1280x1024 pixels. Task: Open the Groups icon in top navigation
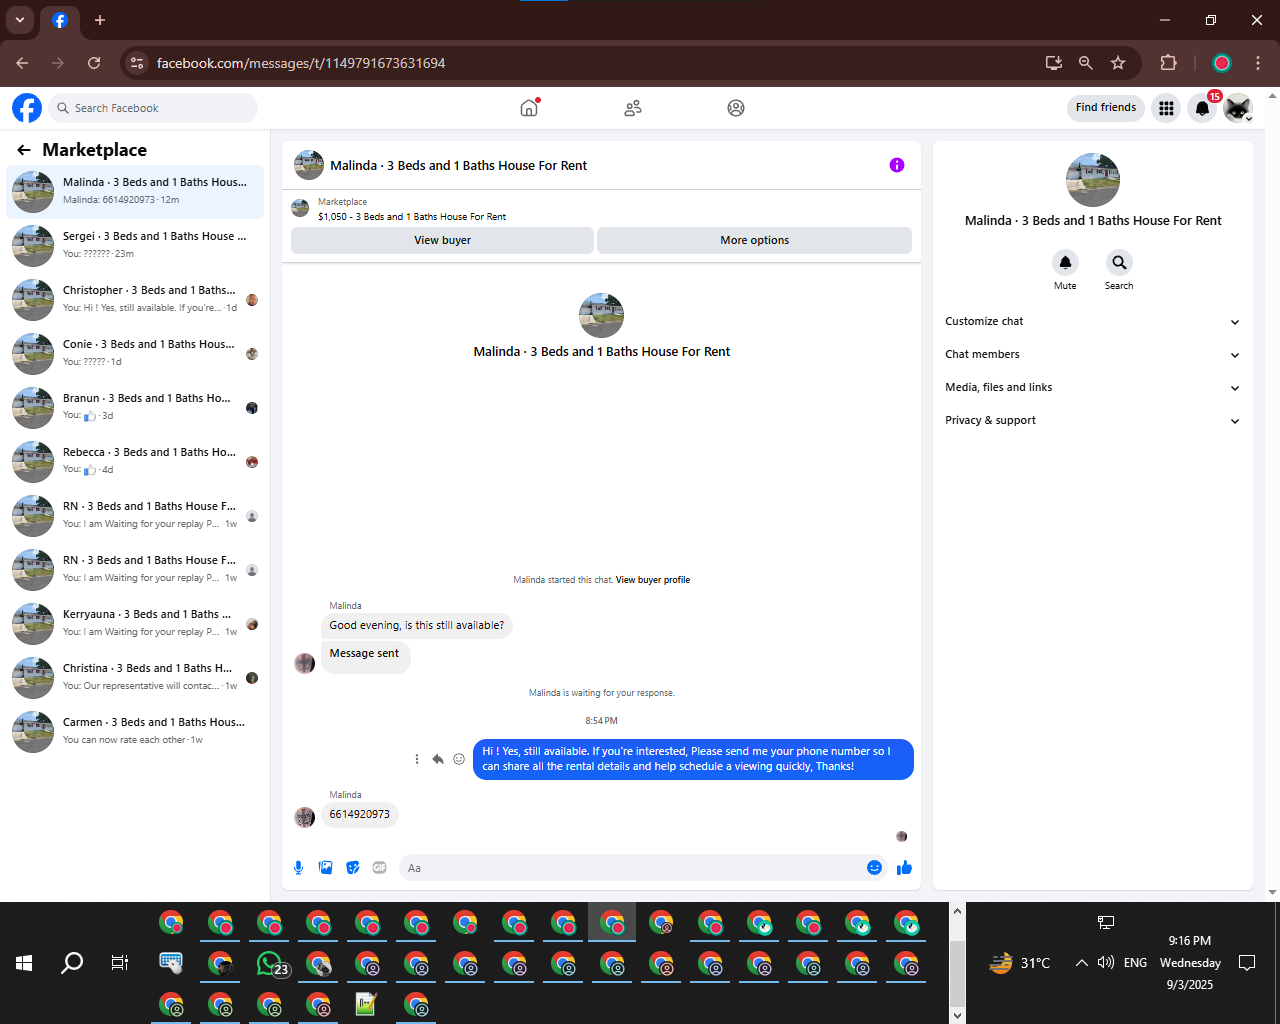point(736,108)
